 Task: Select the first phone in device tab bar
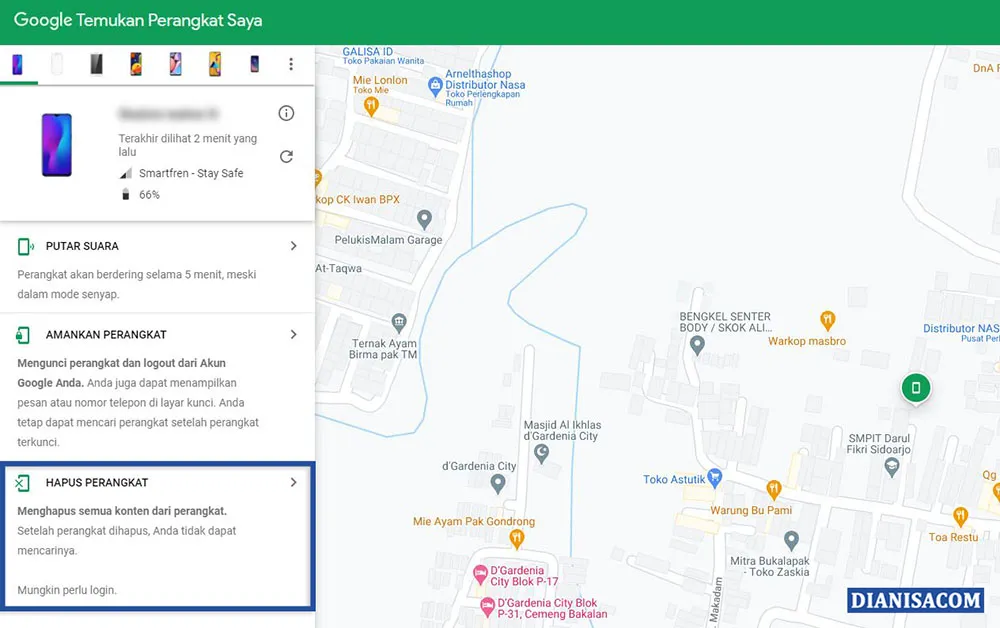18,63
